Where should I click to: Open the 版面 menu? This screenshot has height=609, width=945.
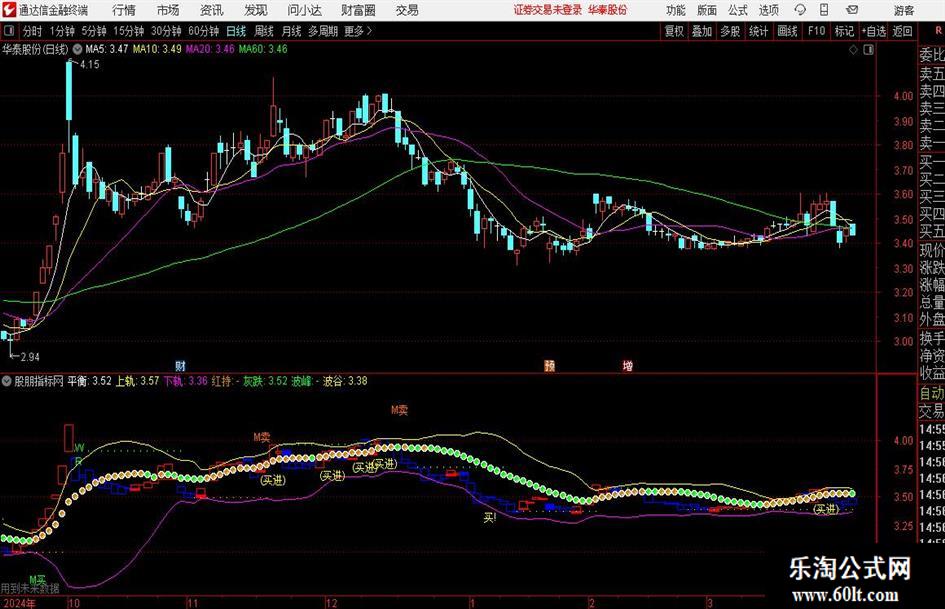[x=707, y=10]
